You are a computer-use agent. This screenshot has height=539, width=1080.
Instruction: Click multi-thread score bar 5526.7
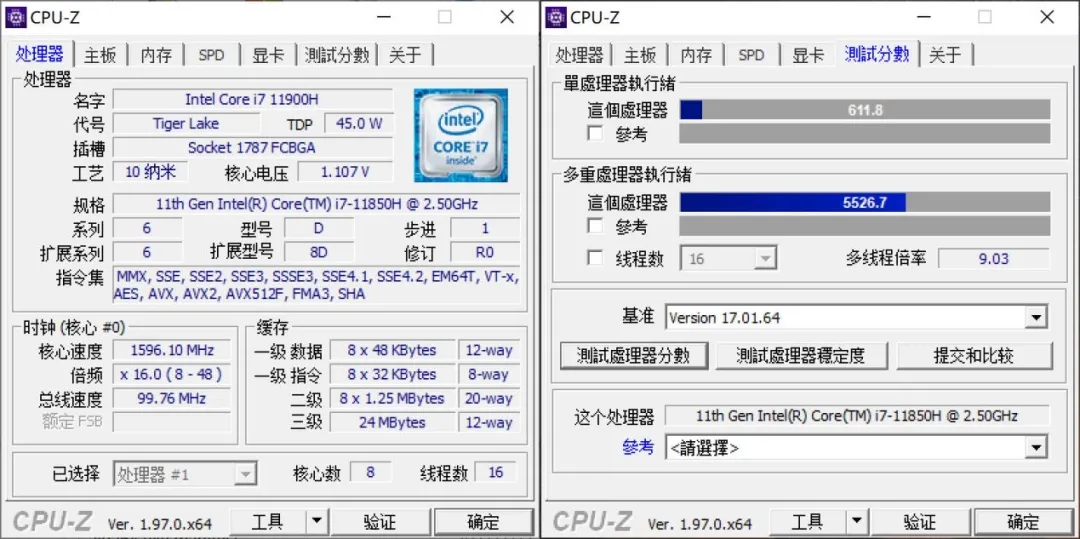[865, 202]
